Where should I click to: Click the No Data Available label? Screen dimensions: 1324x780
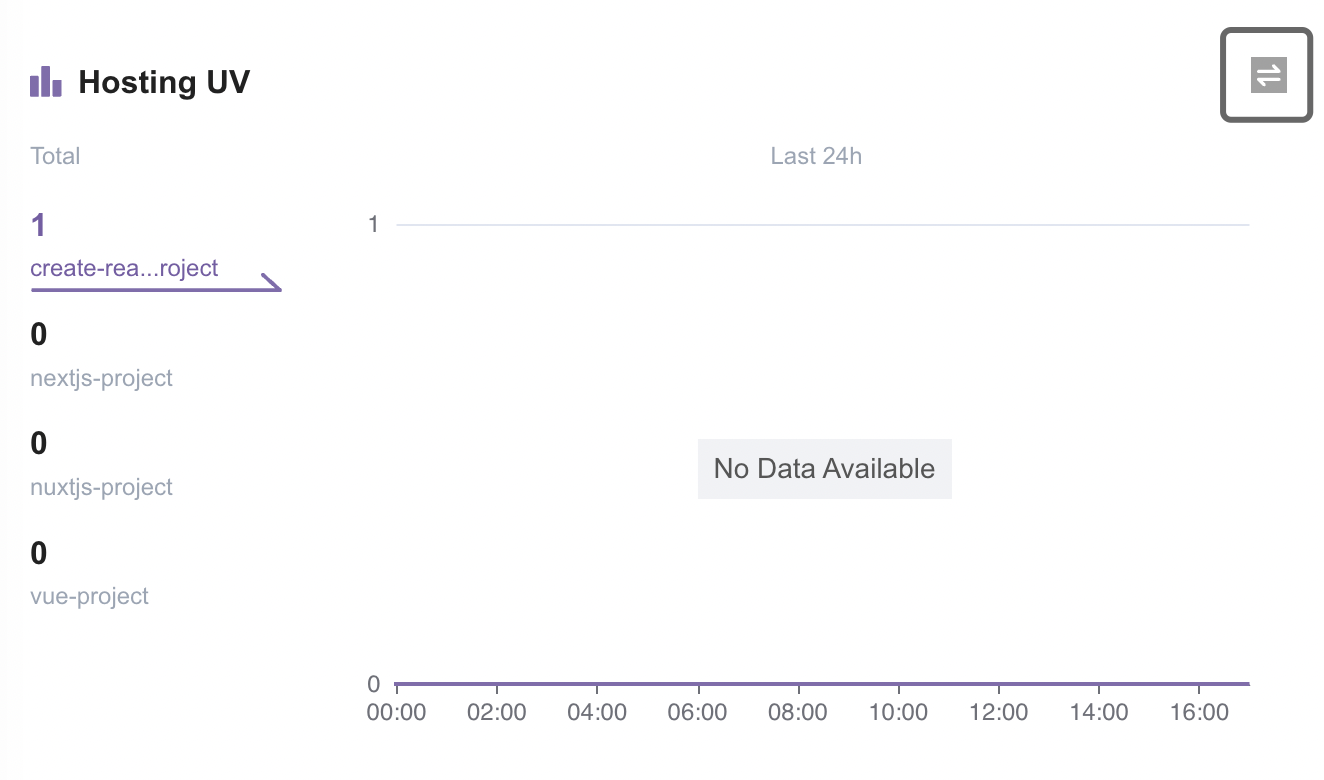tap(824, 468)
